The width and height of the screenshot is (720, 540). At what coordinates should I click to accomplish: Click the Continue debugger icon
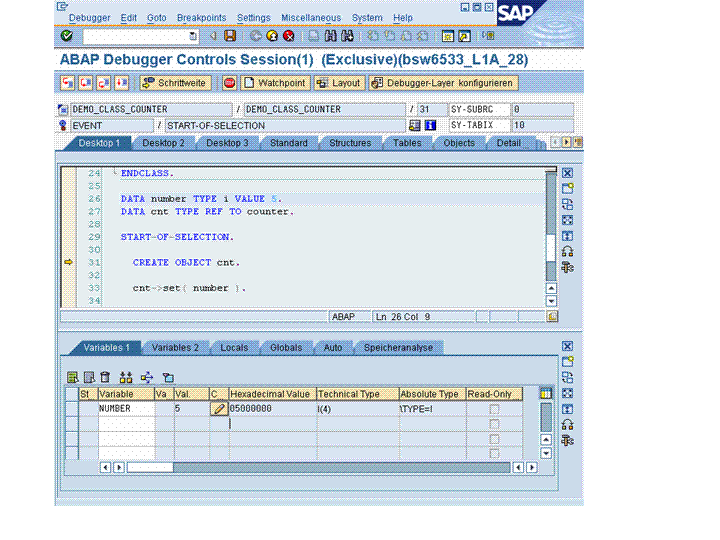click(x=121, y=83)
